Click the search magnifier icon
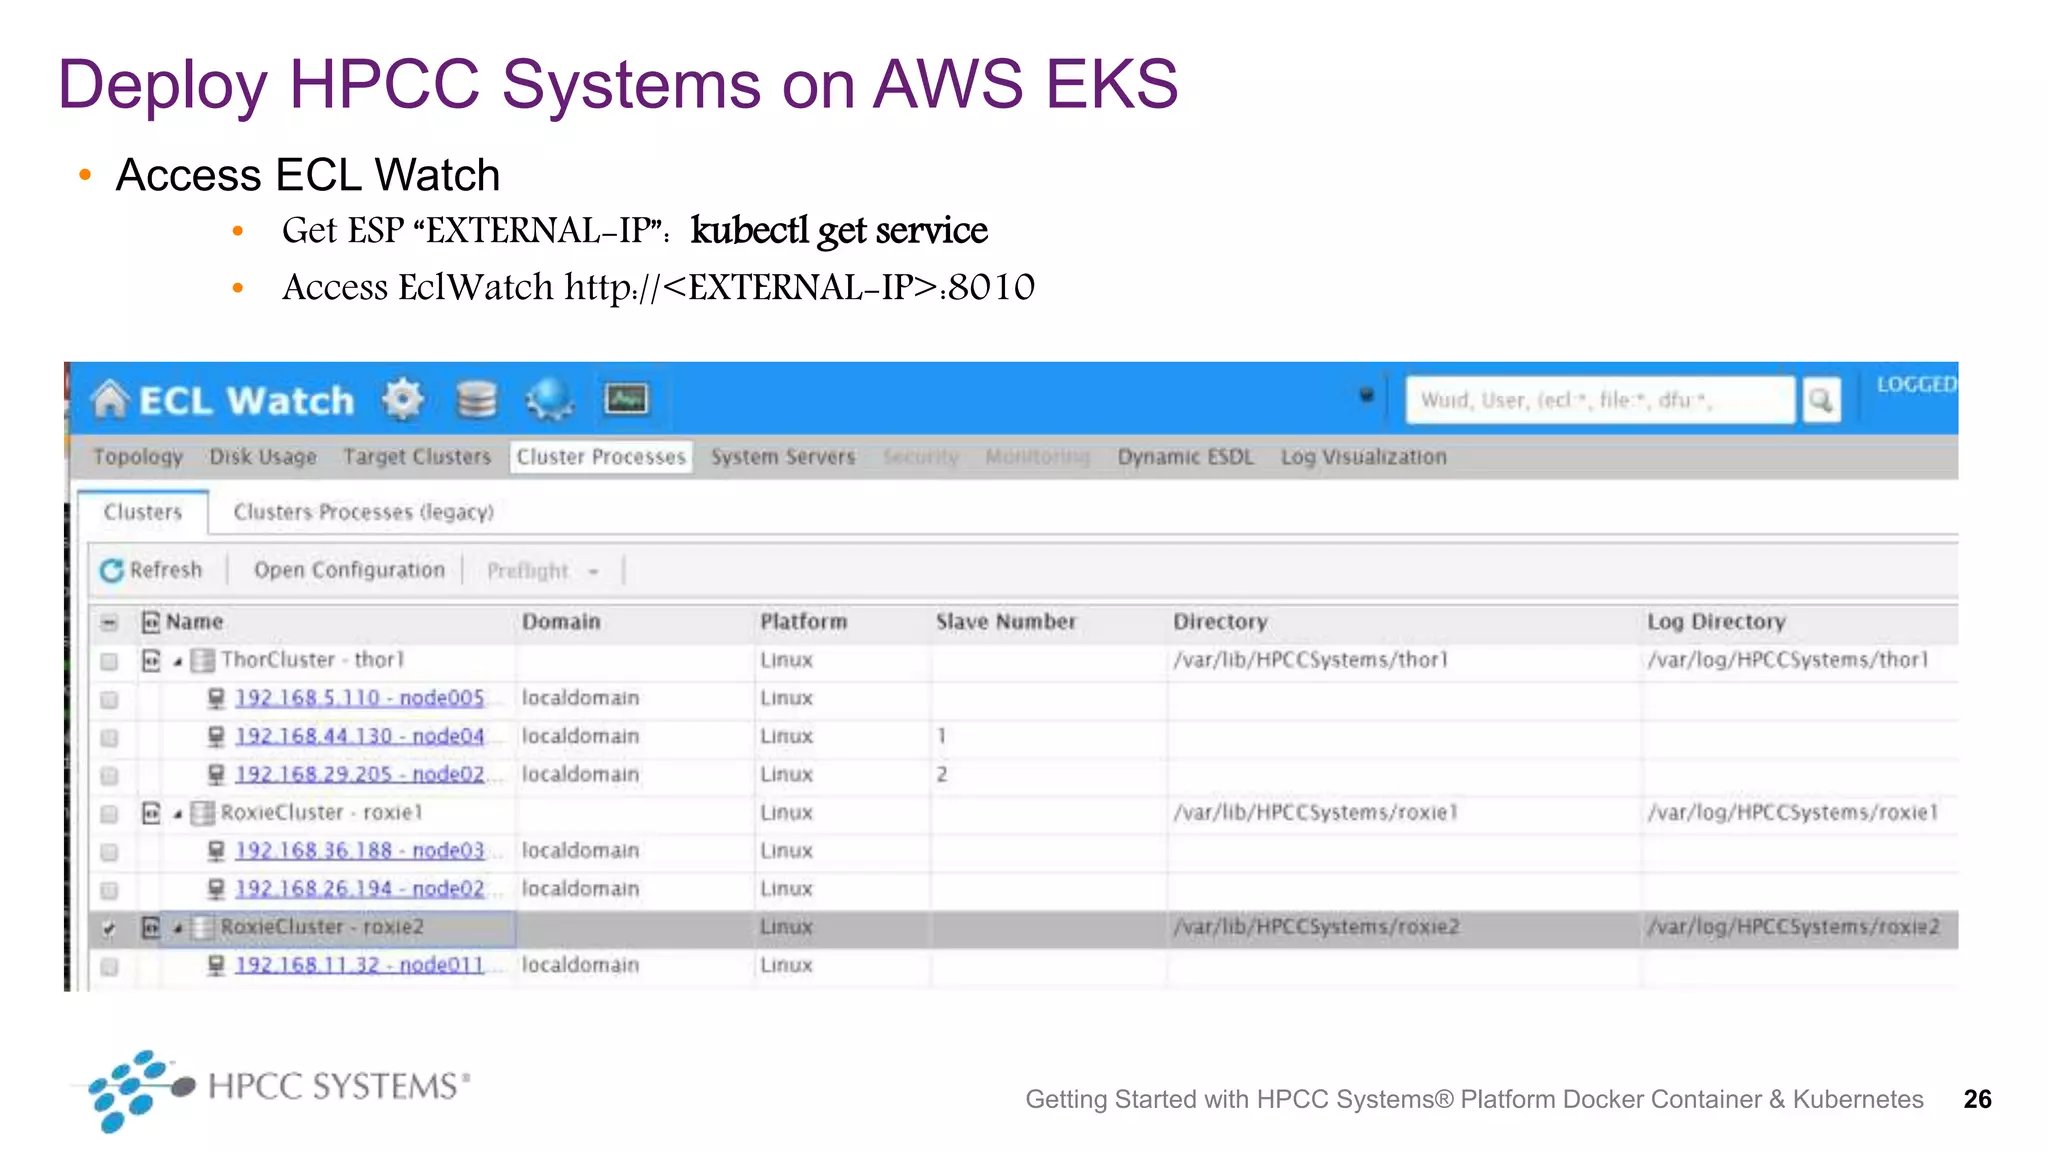Image resolution: width=2048 pixels, height=1152 pixels. [x=1821, y=400]
